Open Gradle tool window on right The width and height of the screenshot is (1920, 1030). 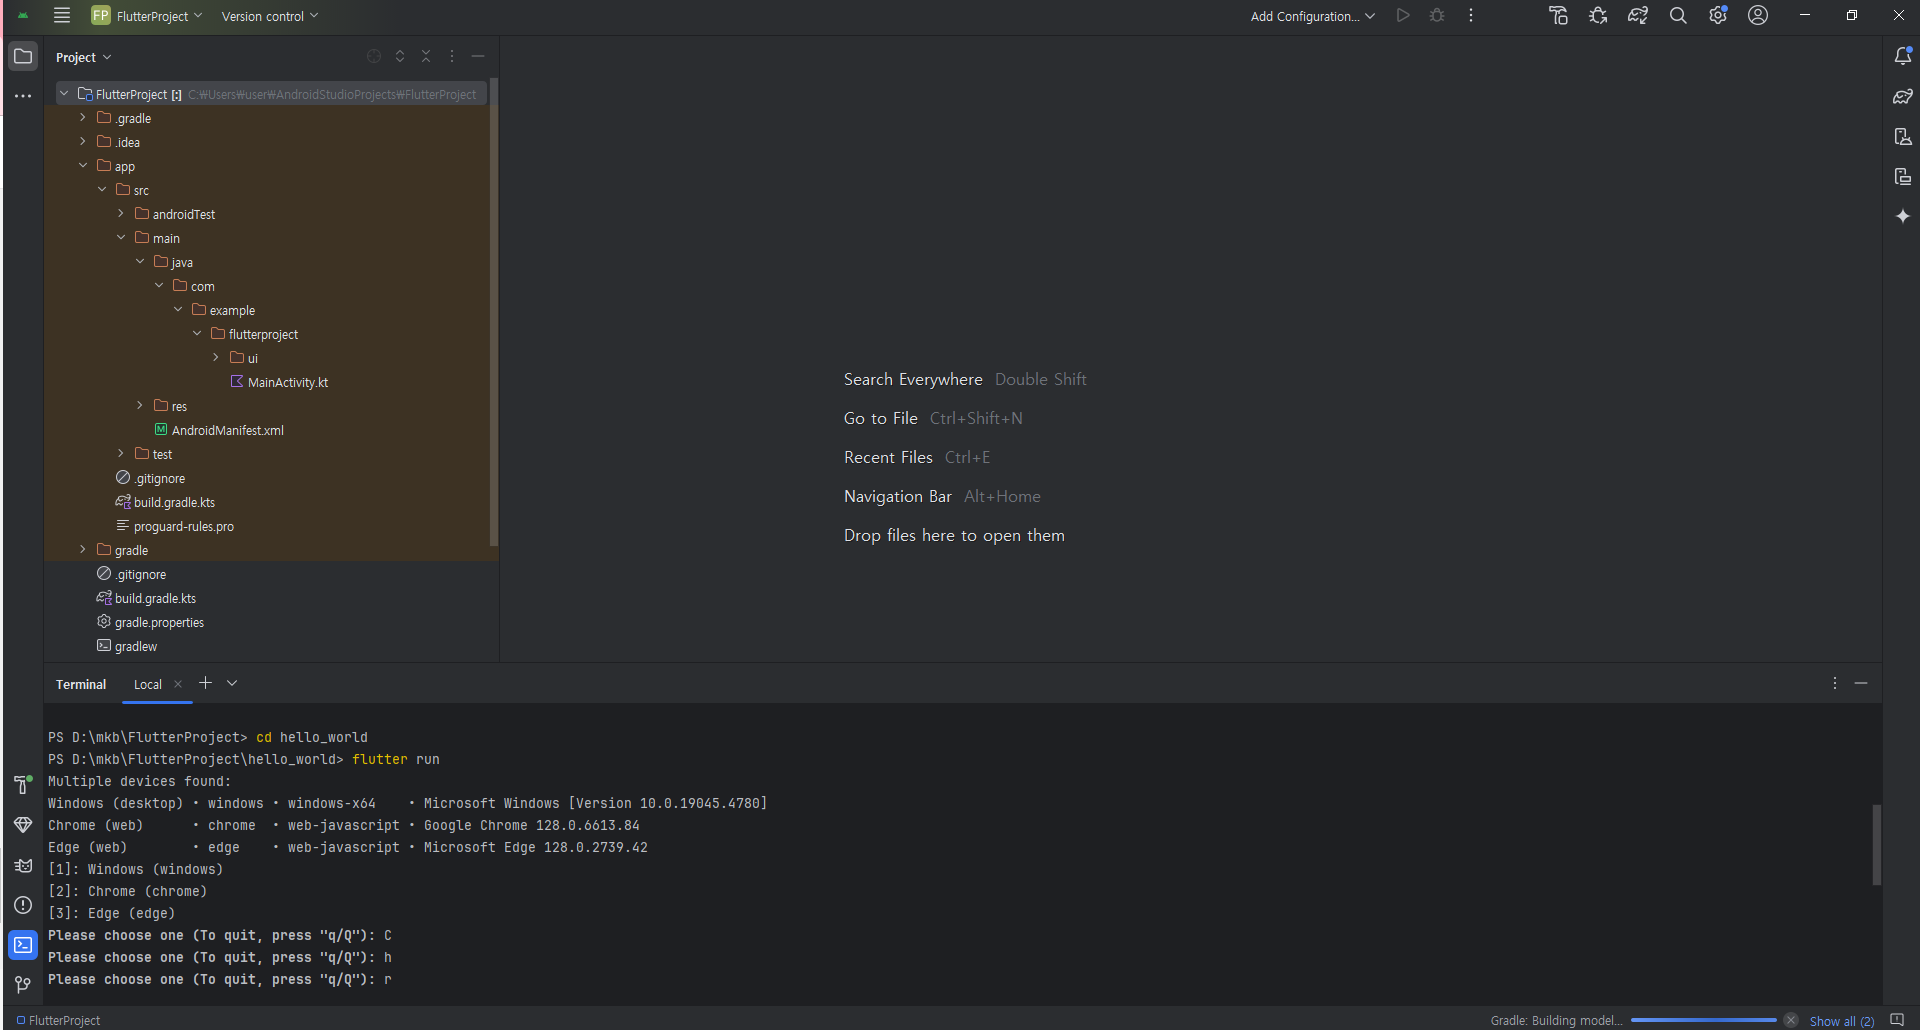point(1903,97)
